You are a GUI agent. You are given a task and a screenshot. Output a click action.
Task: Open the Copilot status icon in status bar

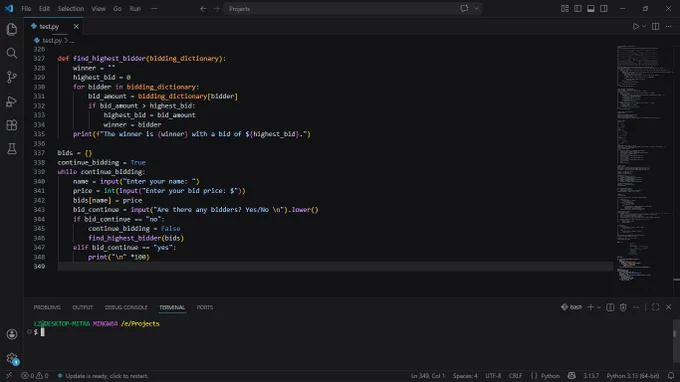(x=572, y=375)
